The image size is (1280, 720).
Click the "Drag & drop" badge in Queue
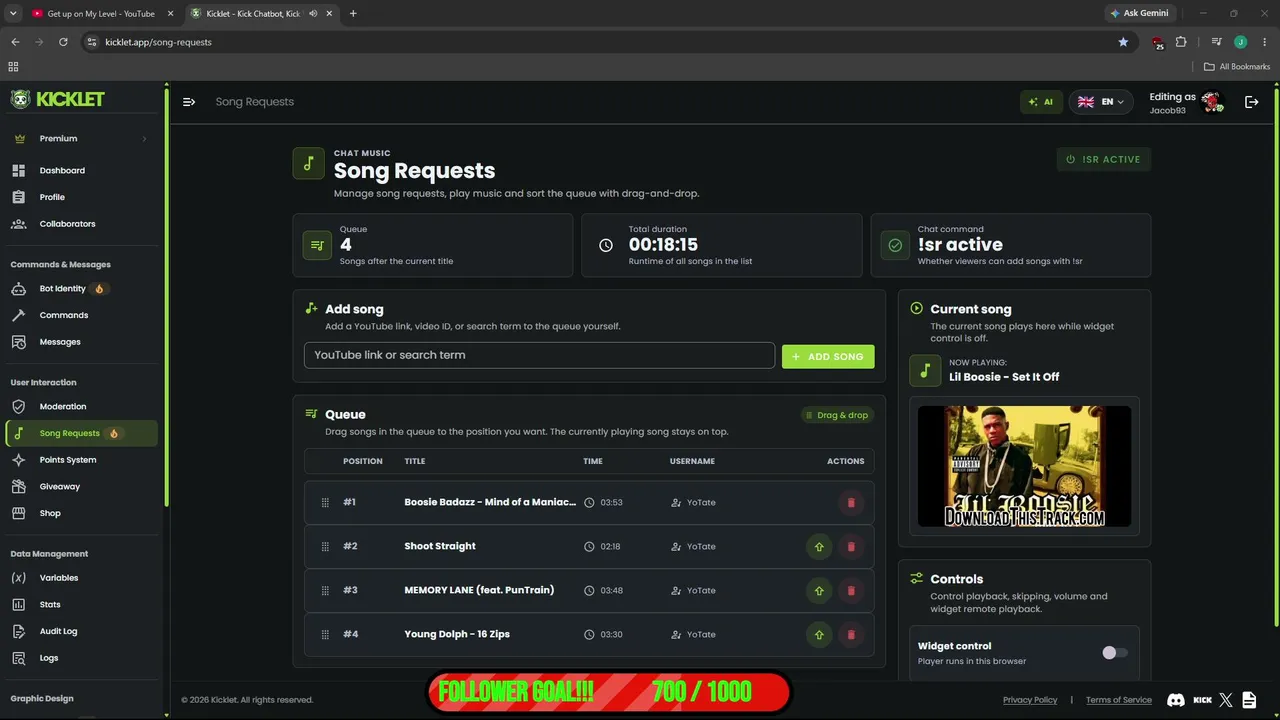coord(837,415)
